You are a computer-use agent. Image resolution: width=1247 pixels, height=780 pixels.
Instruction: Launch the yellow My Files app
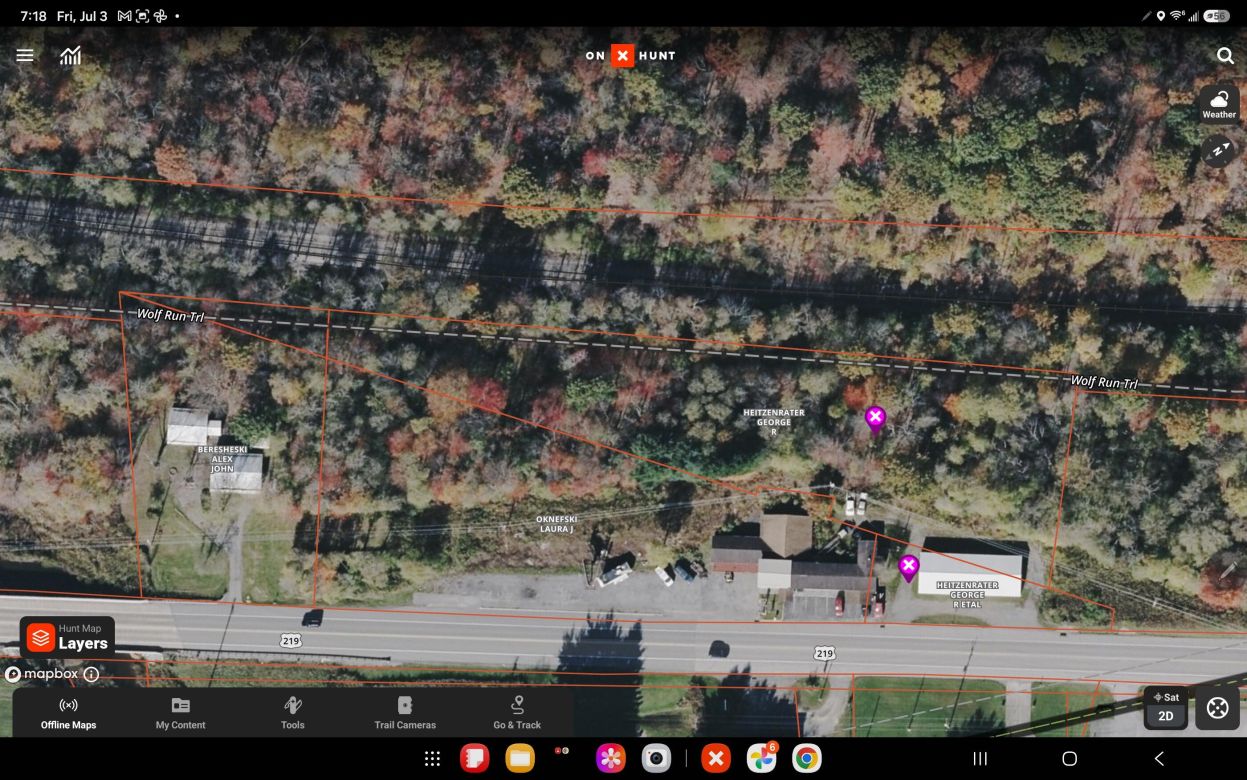[520, 759]
